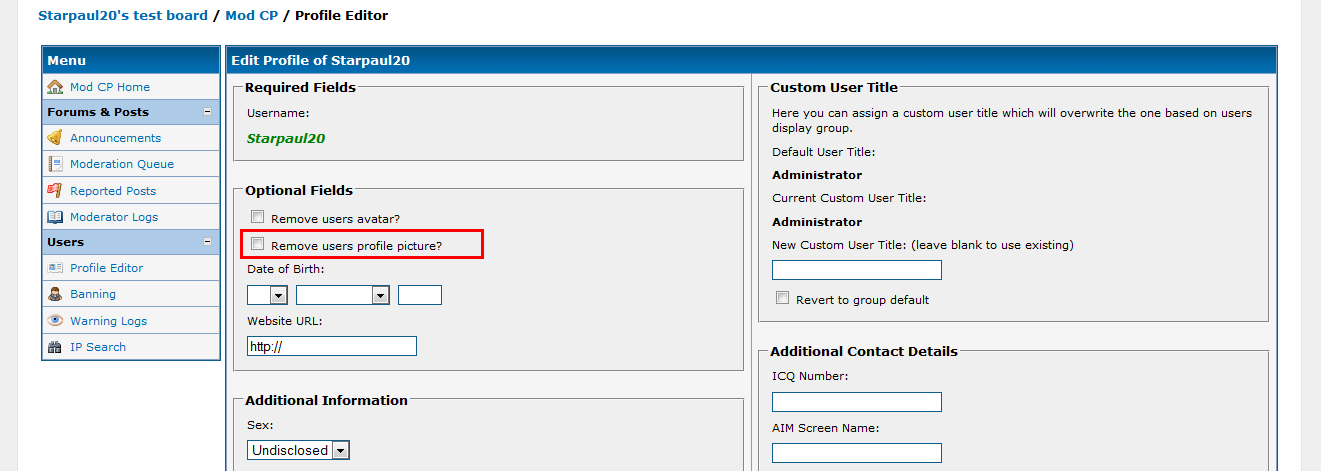Open the Sex dropdown
The width and height of the screenshot is (1321, 471).
[x=298, y=450]
